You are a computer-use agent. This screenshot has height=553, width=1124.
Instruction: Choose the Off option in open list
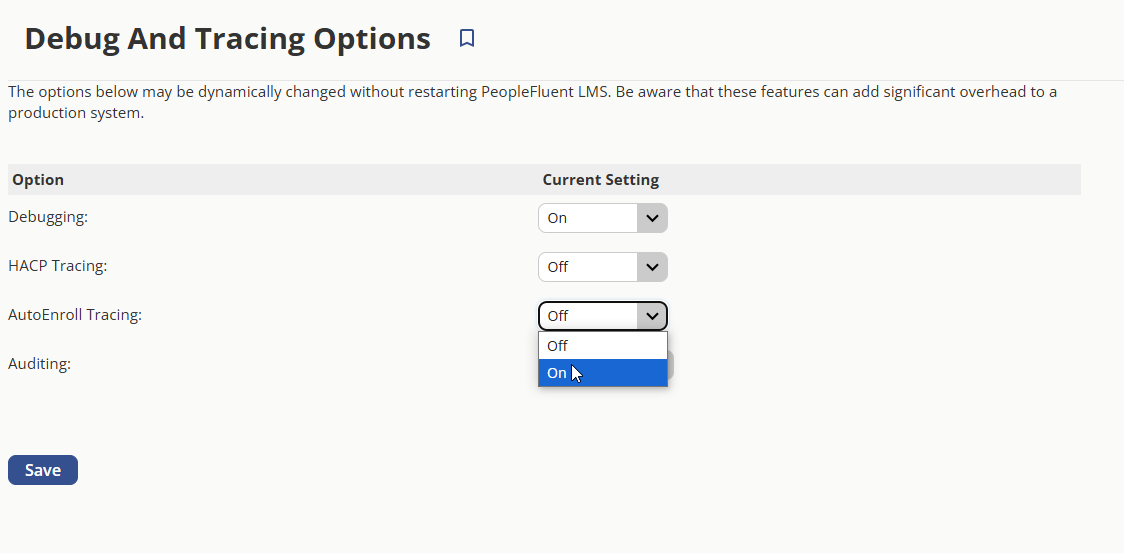pos(603,346)
